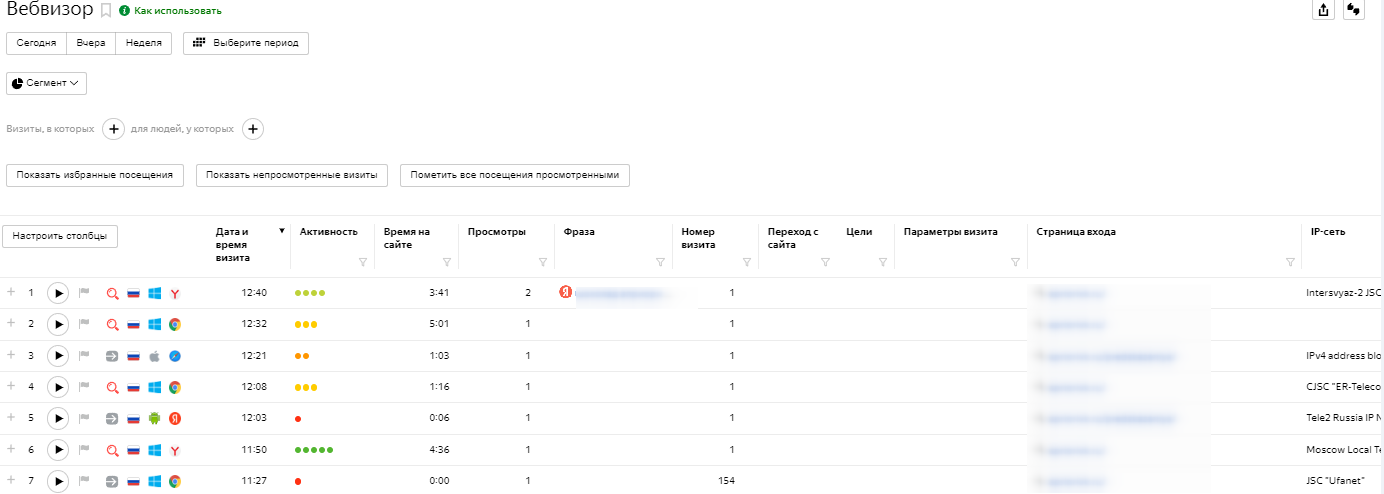Screen dimensions: 1384x494
Task: Click the search source icon in row 1
Action: point(113,294)
